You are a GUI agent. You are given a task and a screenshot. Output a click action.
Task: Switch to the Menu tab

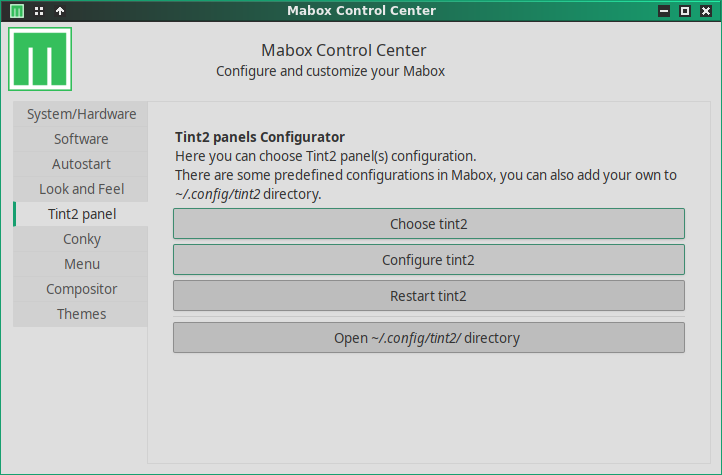click(x=81, y=264)
